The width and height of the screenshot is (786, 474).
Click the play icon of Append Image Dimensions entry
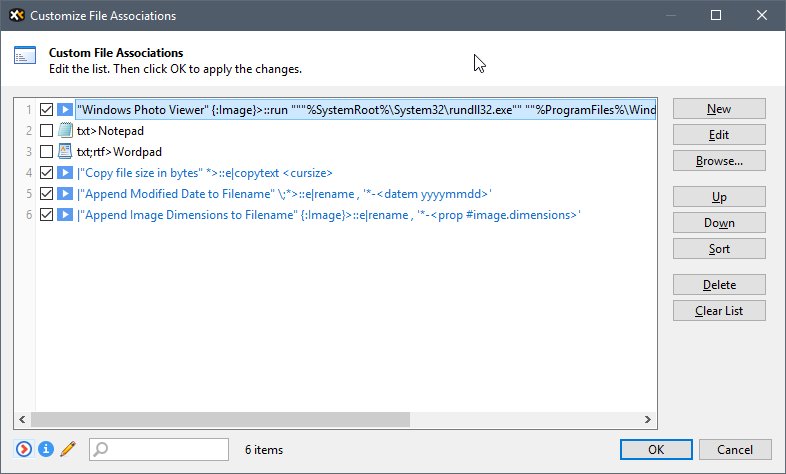[65, 215]
